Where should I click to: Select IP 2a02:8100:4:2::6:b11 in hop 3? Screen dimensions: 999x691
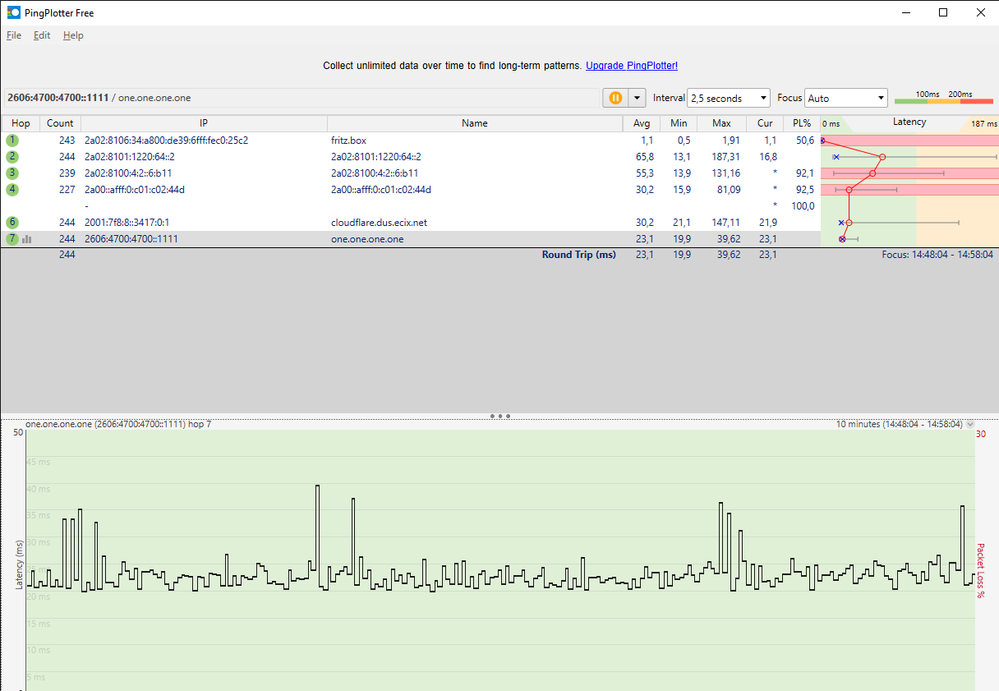point(128,173)
